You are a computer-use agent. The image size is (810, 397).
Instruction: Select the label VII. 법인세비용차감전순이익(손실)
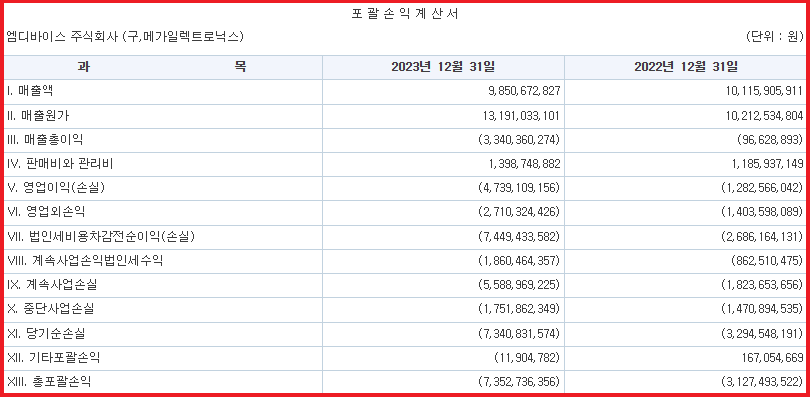pos(101,236)
